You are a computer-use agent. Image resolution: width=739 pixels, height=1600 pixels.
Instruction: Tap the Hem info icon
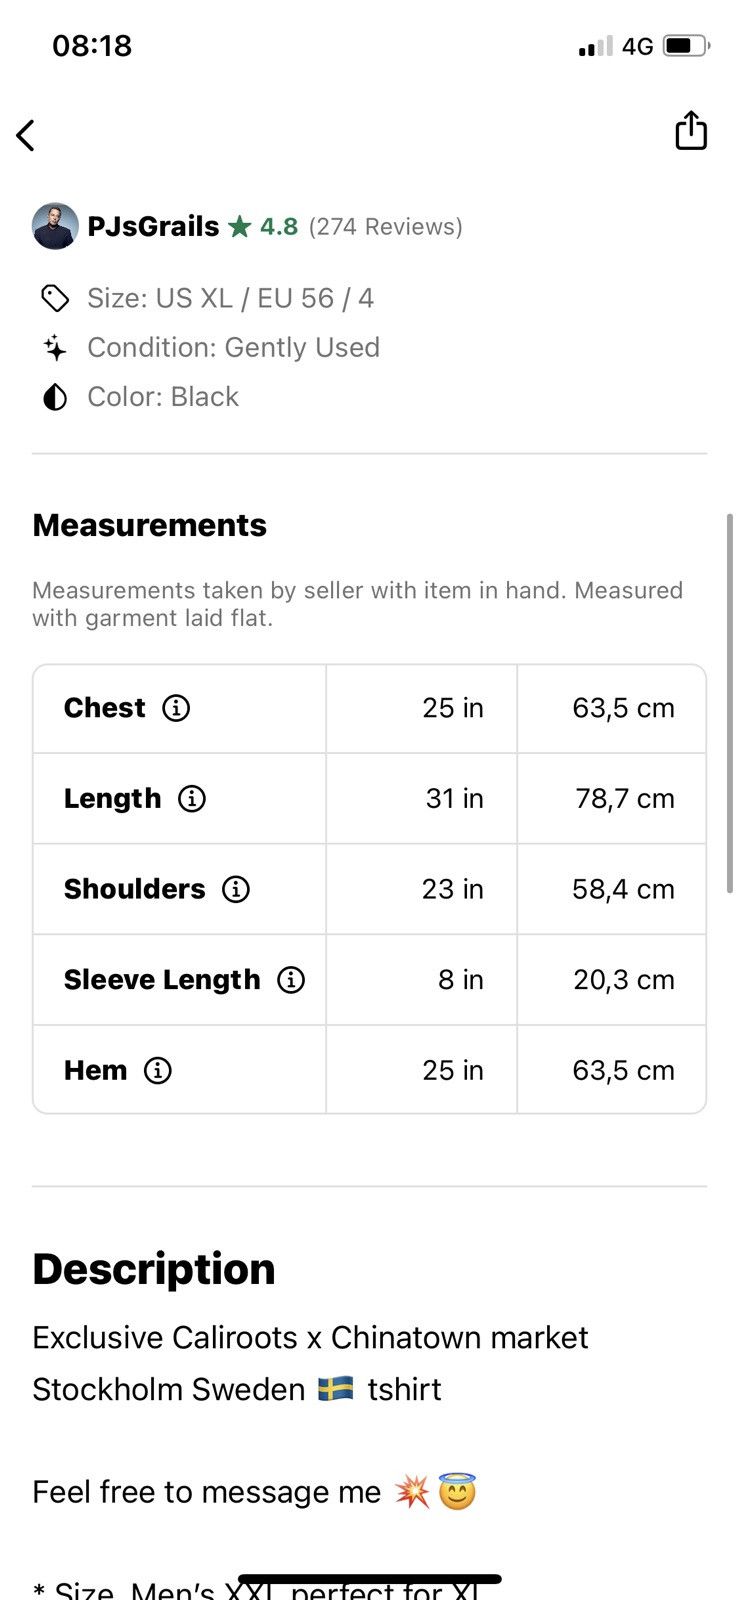(x=158, y=1070)
